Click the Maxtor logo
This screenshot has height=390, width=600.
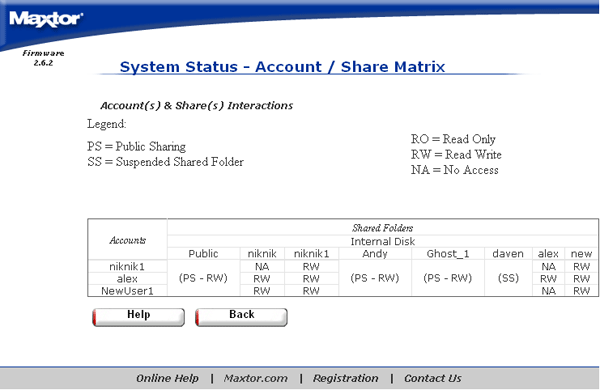point(46,19)
